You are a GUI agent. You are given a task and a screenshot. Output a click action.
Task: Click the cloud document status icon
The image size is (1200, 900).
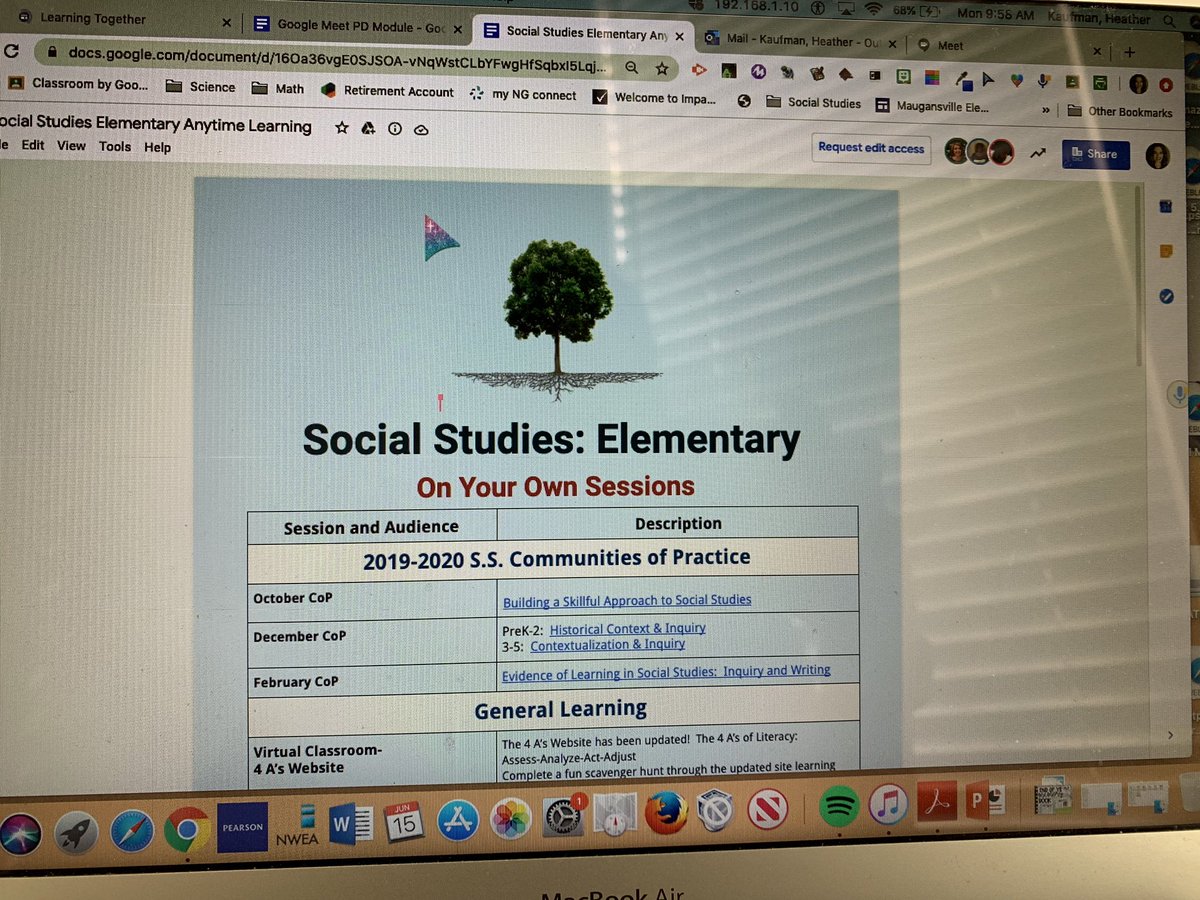click(420, 130)
